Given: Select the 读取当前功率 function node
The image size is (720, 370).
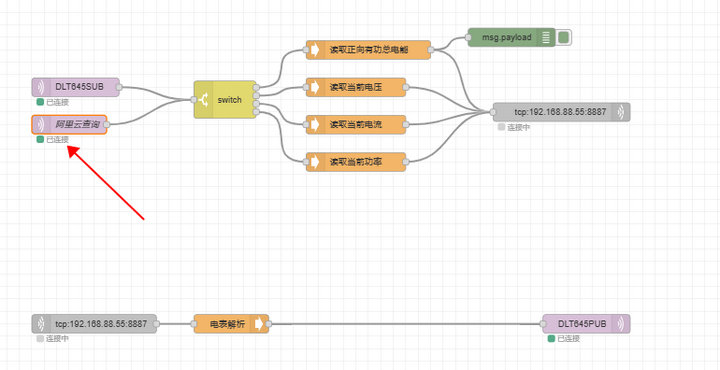Looking at the screenshot, I should click(356, 162).
